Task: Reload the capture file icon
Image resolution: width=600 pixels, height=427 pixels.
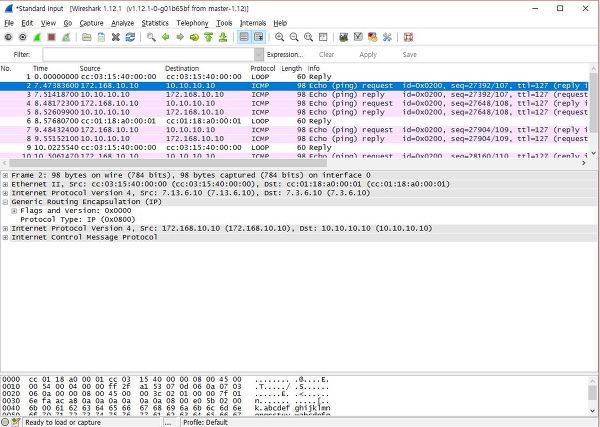Action: tap(130, 37)
